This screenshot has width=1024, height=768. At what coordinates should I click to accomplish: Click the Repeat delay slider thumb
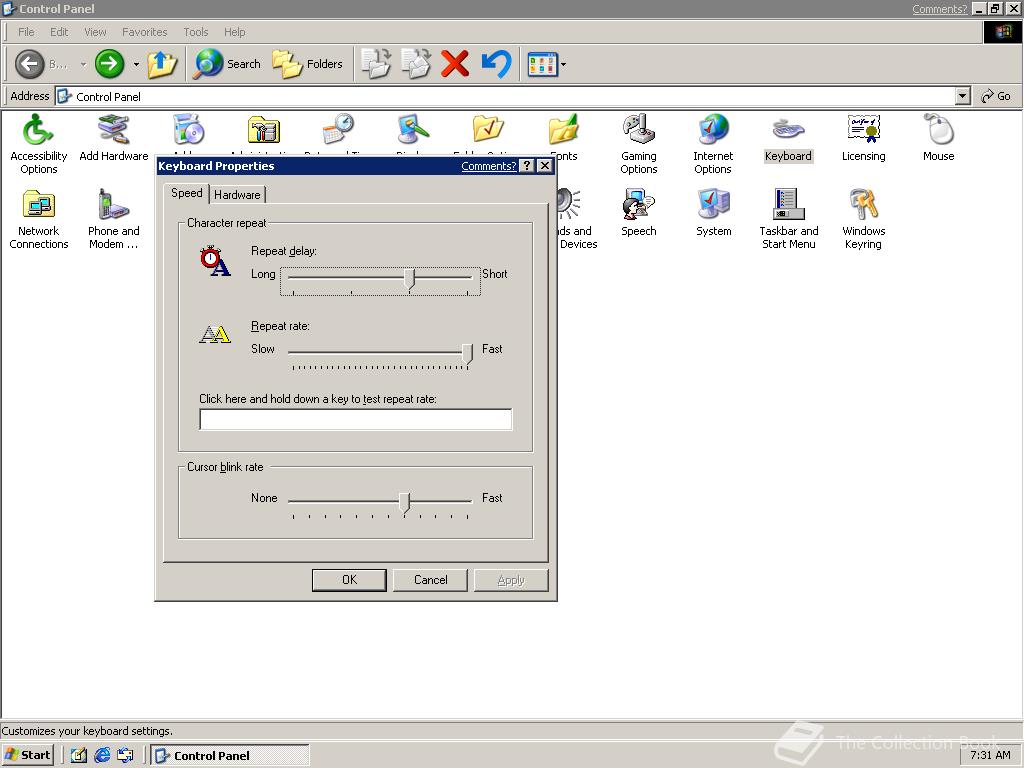409,279
